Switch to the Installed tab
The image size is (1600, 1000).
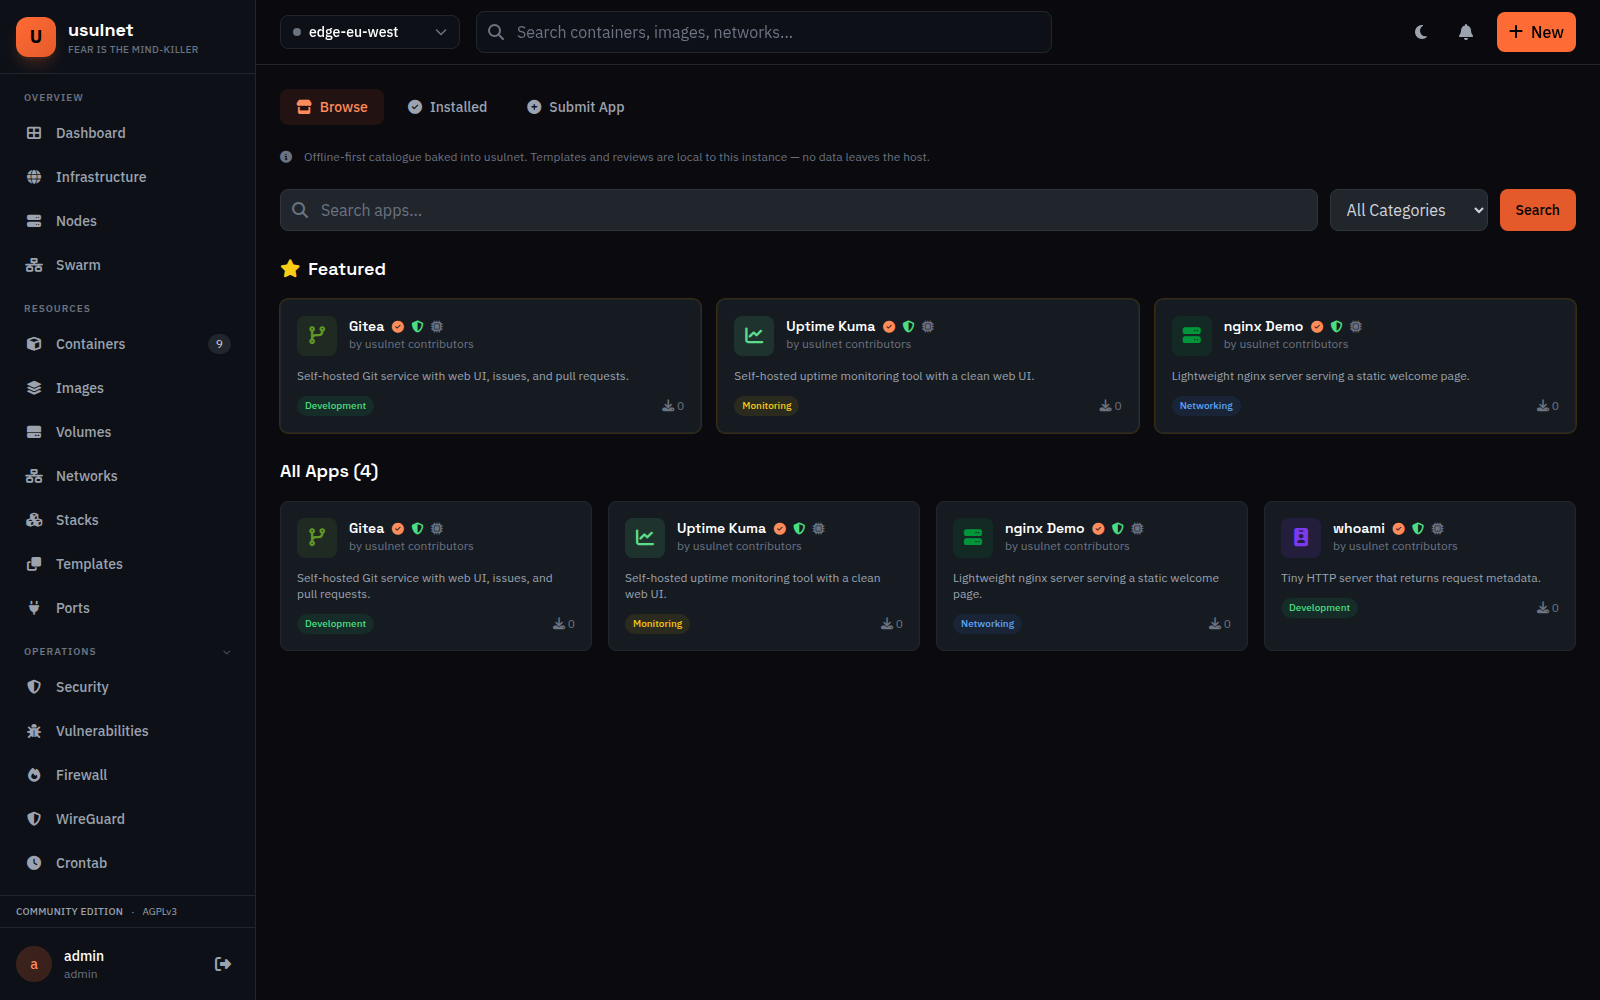click(x=447, y=107)
